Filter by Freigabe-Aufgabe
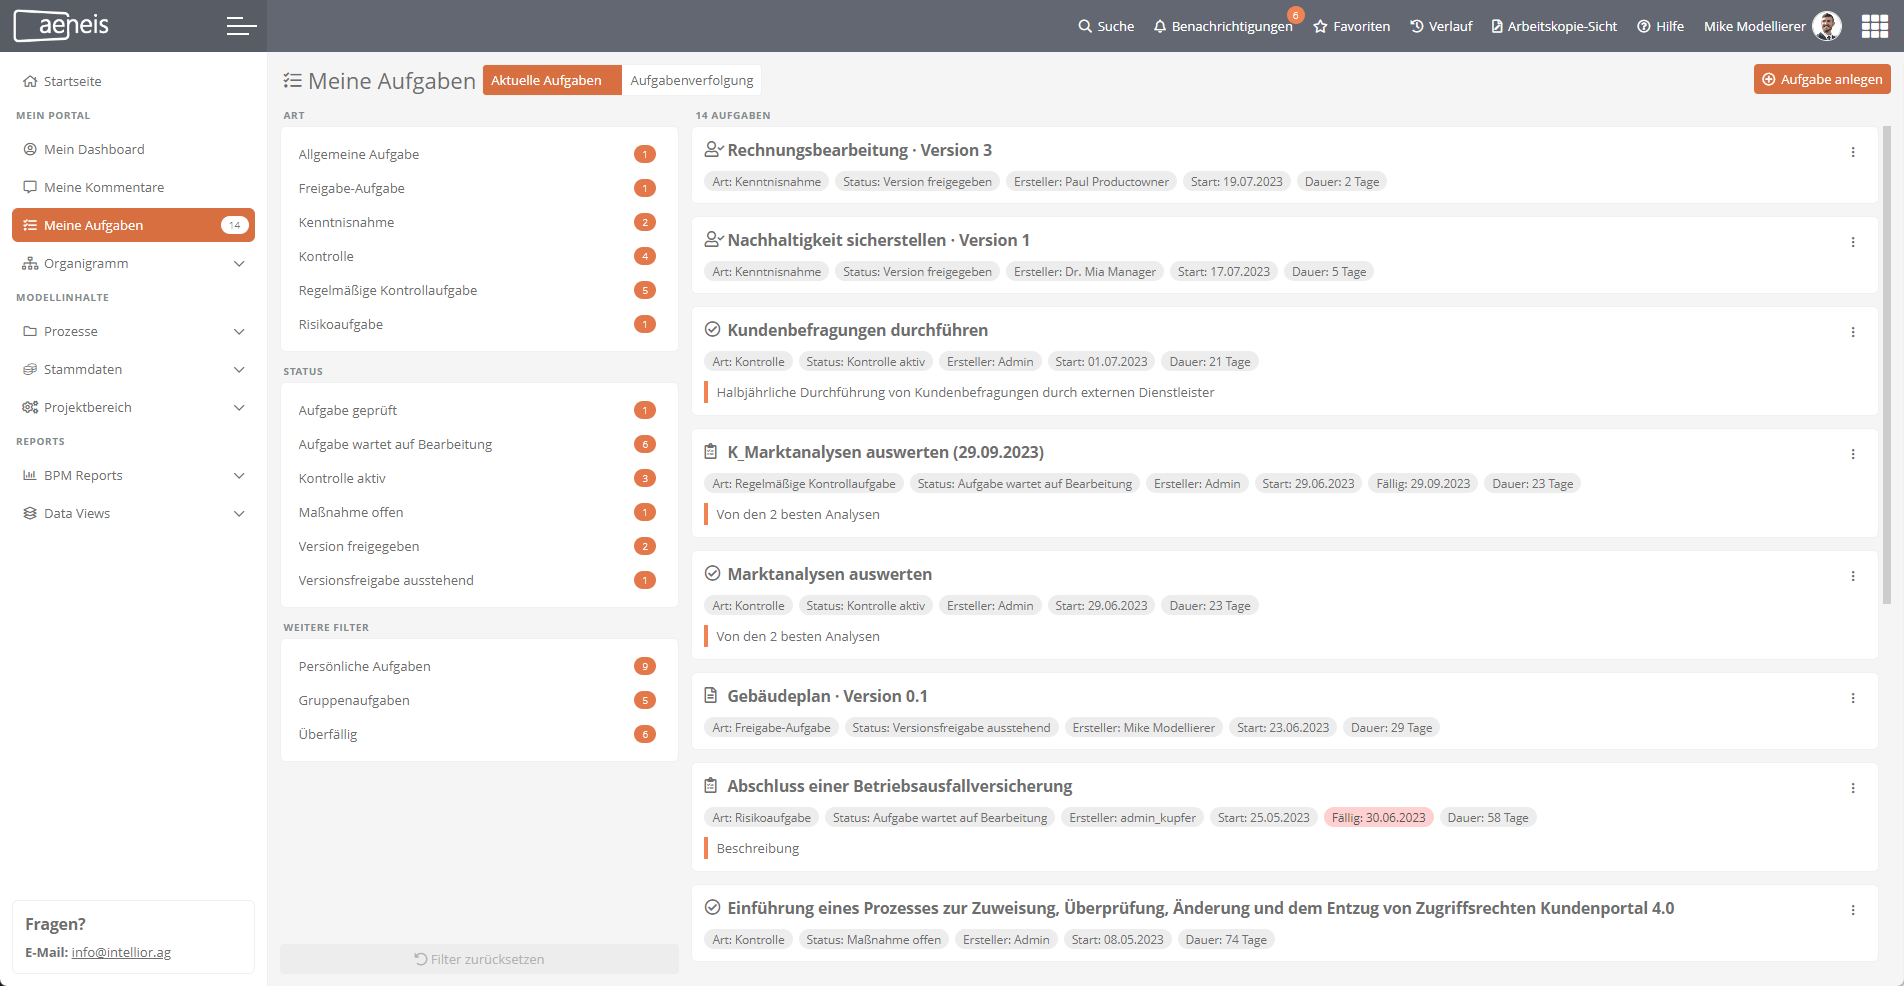Image resolution: width=1904 pixels, height=986 pixels. [x=479, y=188]
